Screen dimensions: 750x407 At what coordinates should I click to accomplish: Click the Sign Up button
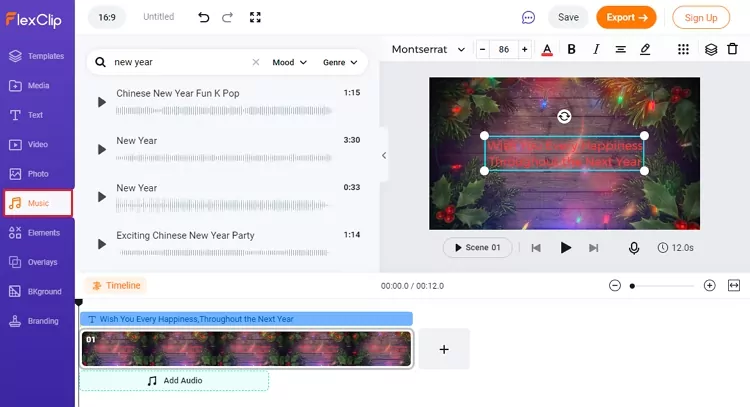click(701, 18)
